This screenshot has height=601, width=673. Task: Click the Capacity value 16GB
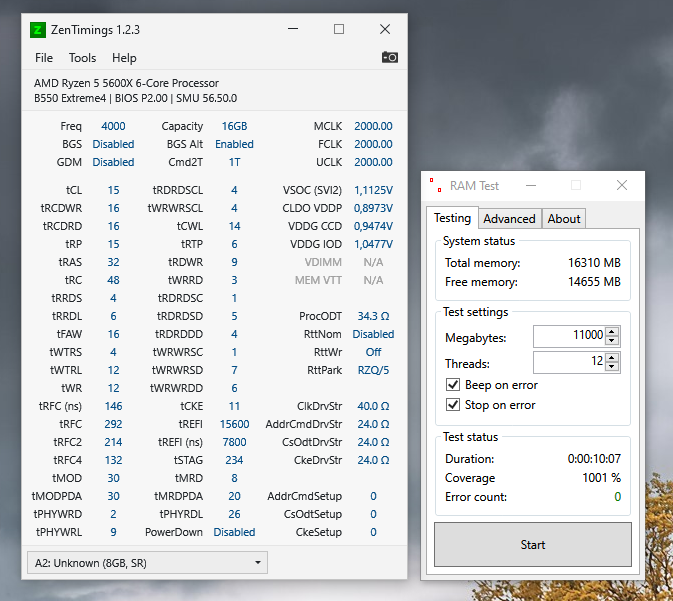click(x=234, y=126)
